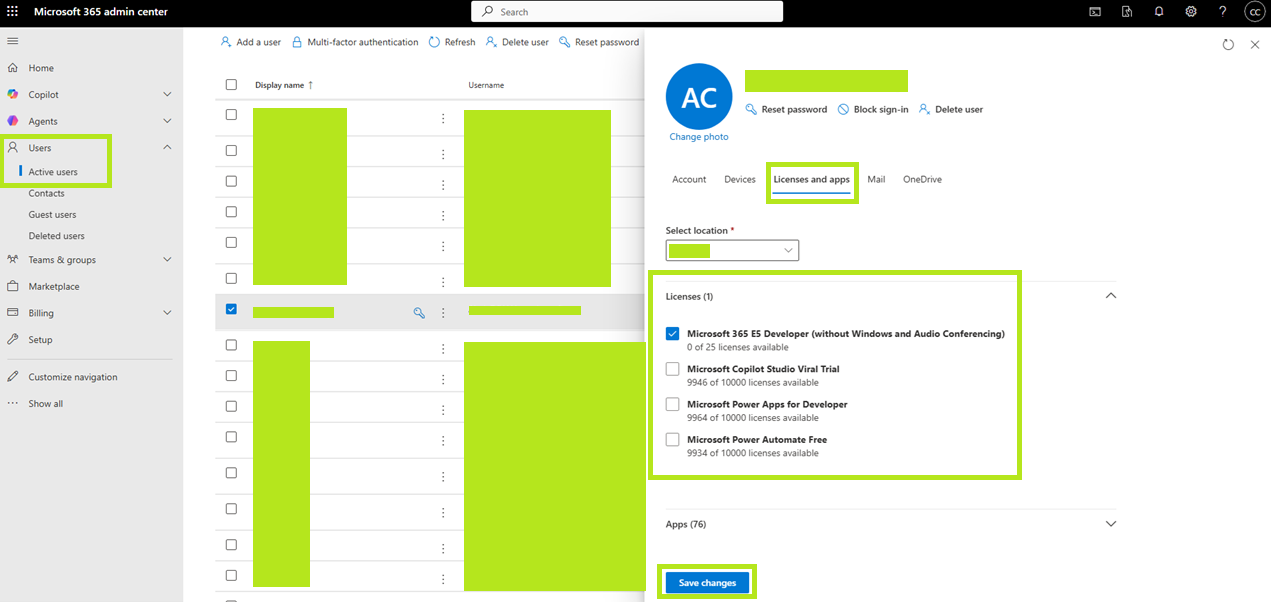
Task: Open the app launcher waffle icon
Action: (13, 12)
